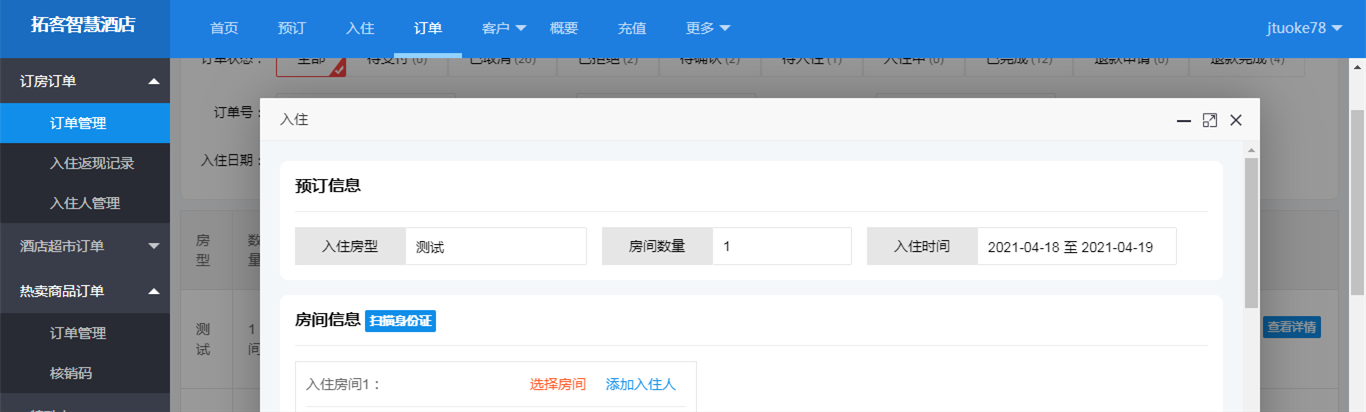Viewport: 1366px width, 412px height.
Task: Select the 订单 nav tab
Action: click(x=428, y=28)
